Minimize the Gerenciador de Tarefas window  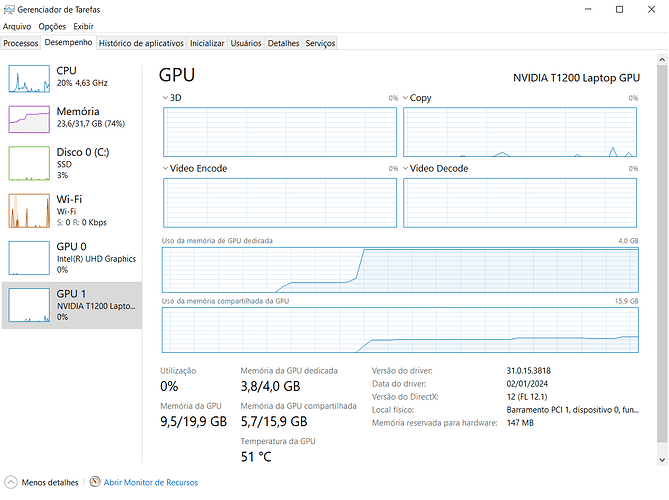(588, 9)
